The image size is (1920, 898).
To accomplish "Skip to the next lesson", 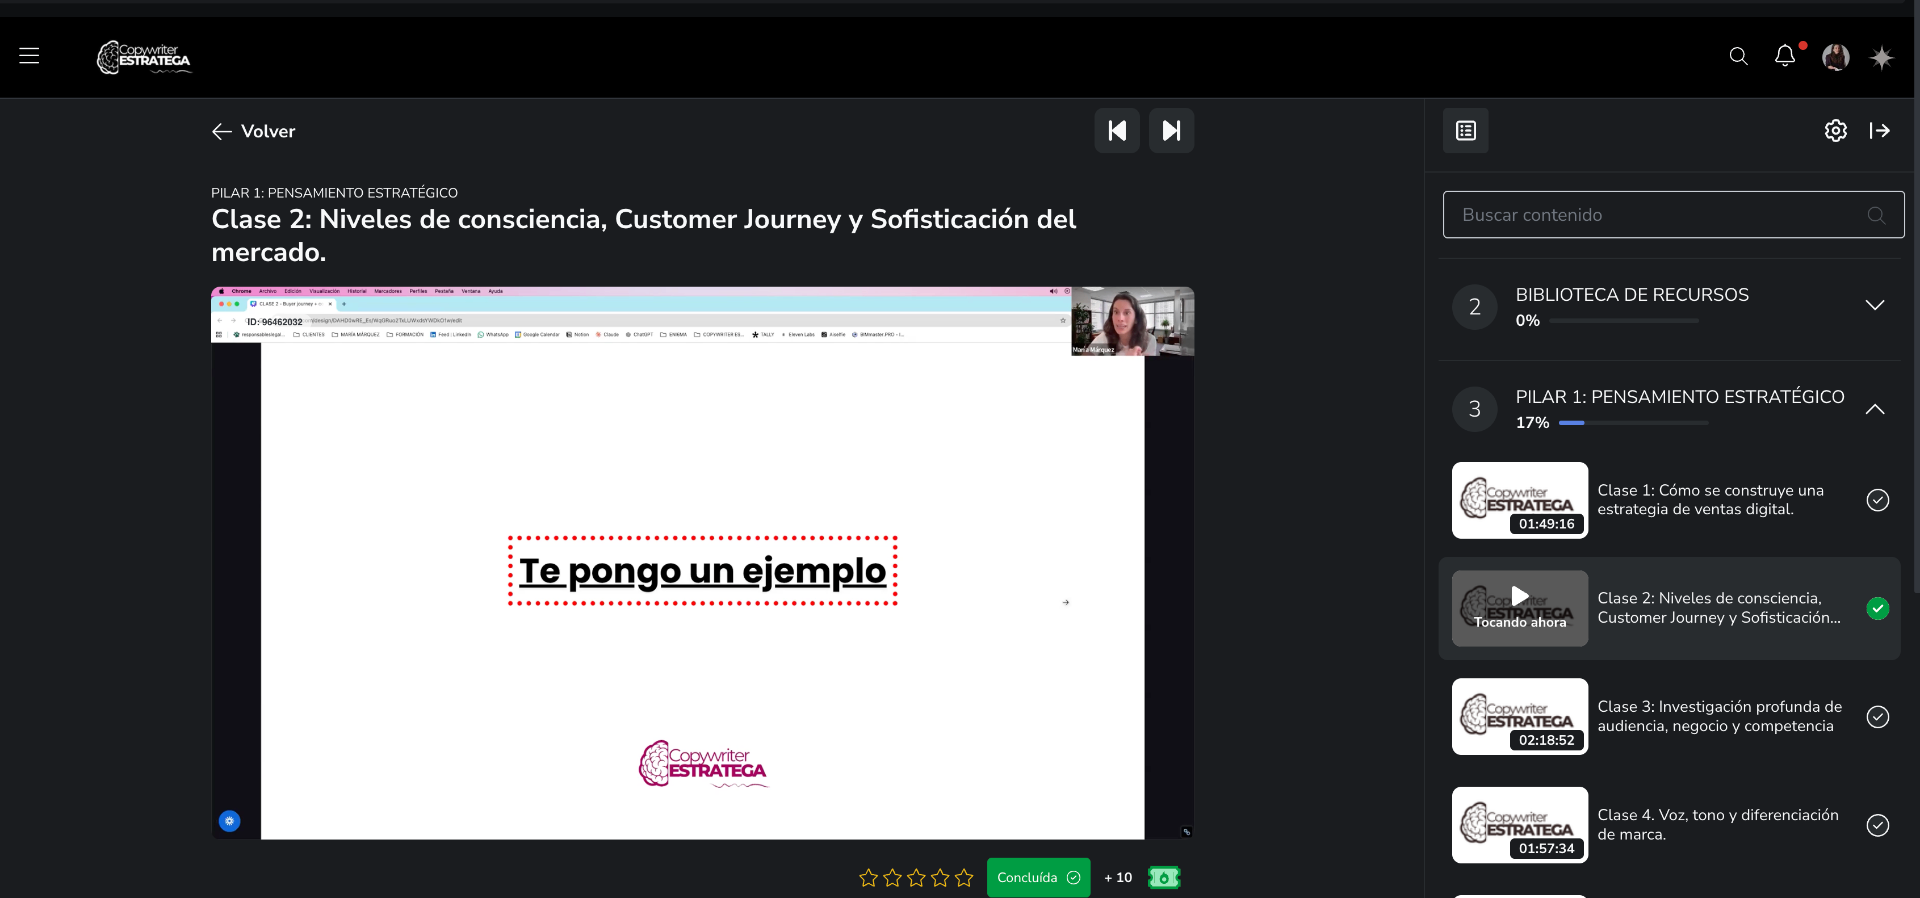I will point(1171,130).
